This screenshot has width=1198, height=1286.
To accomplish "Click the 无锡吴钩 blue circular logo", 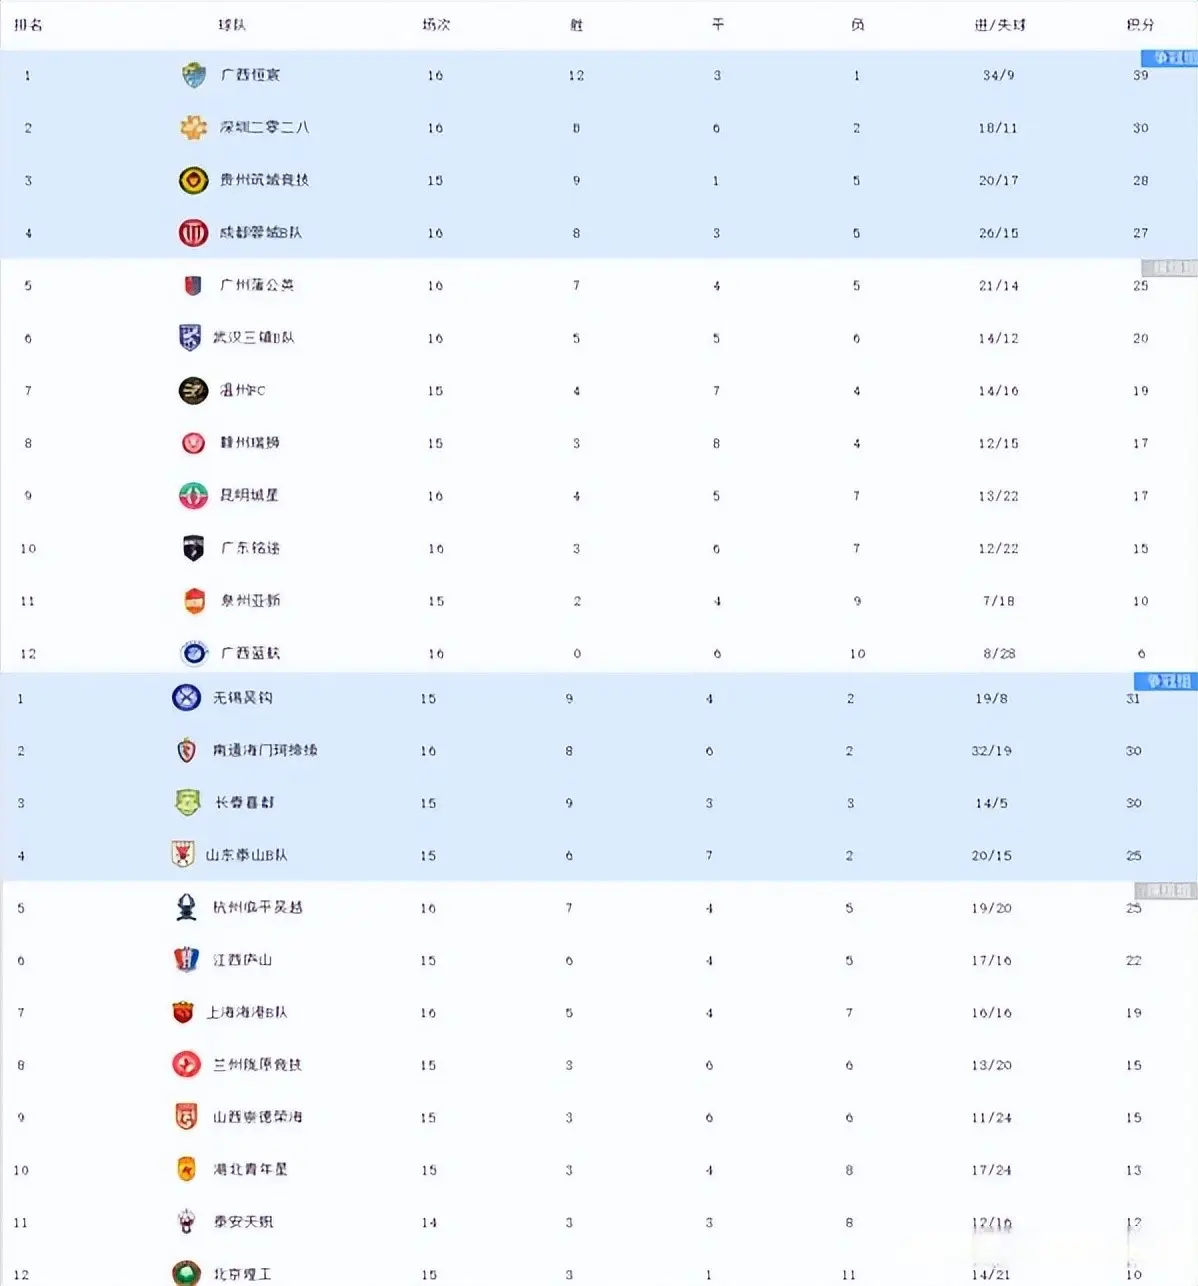I will [x=187, y=697].
